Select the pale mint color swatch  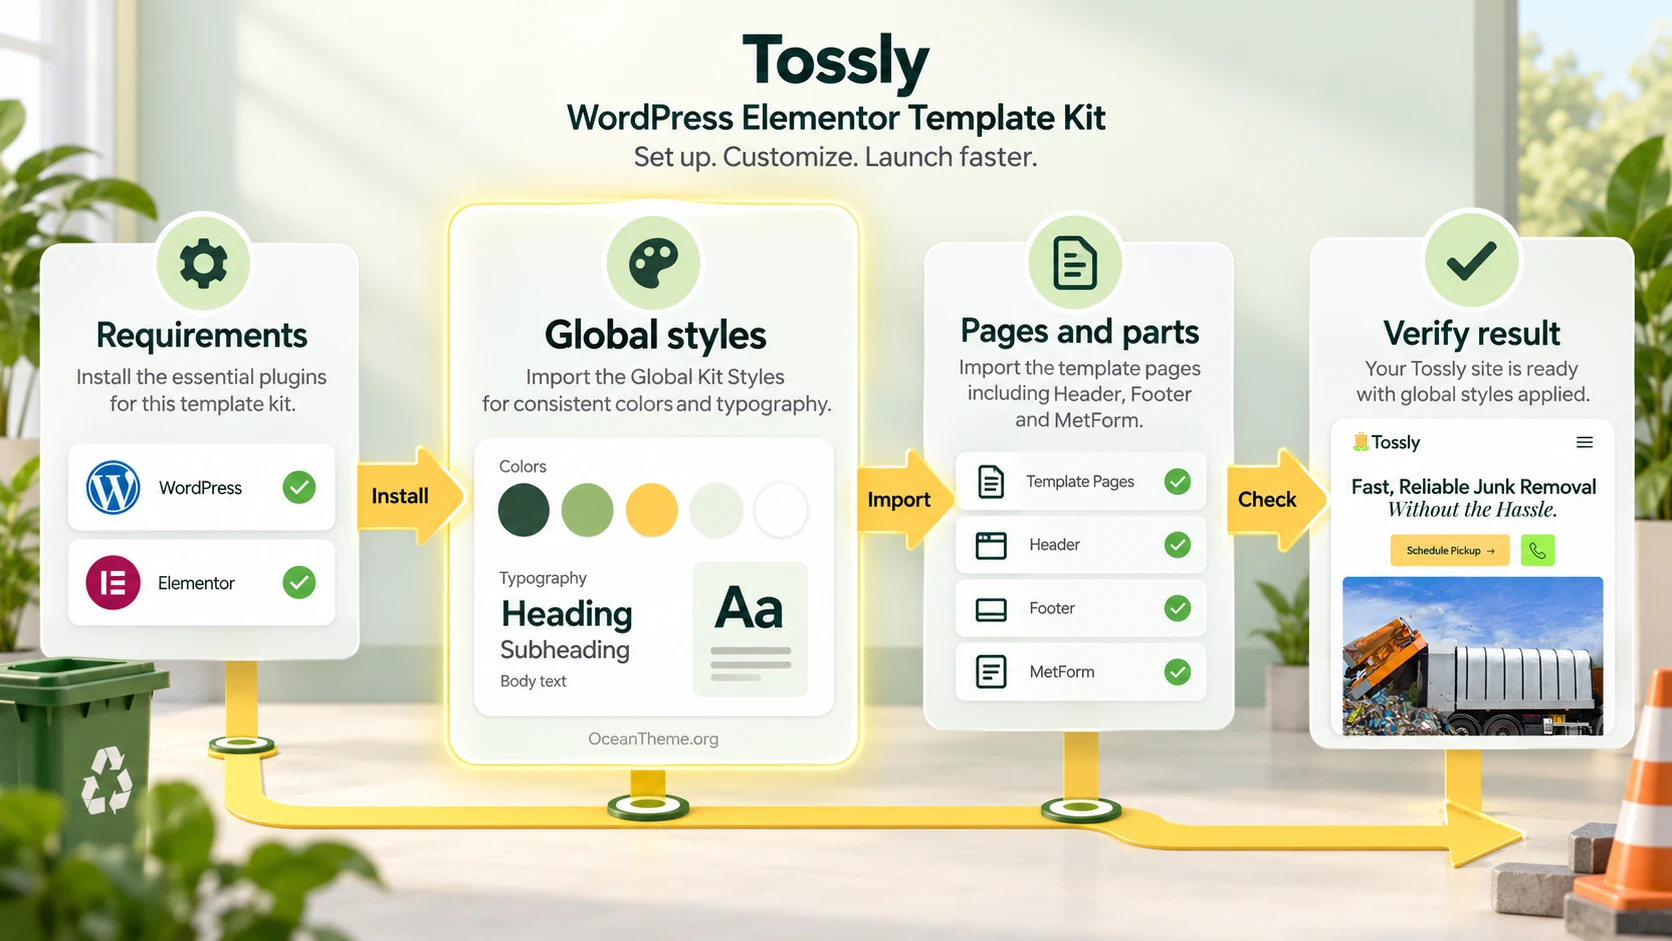[716, 510]
